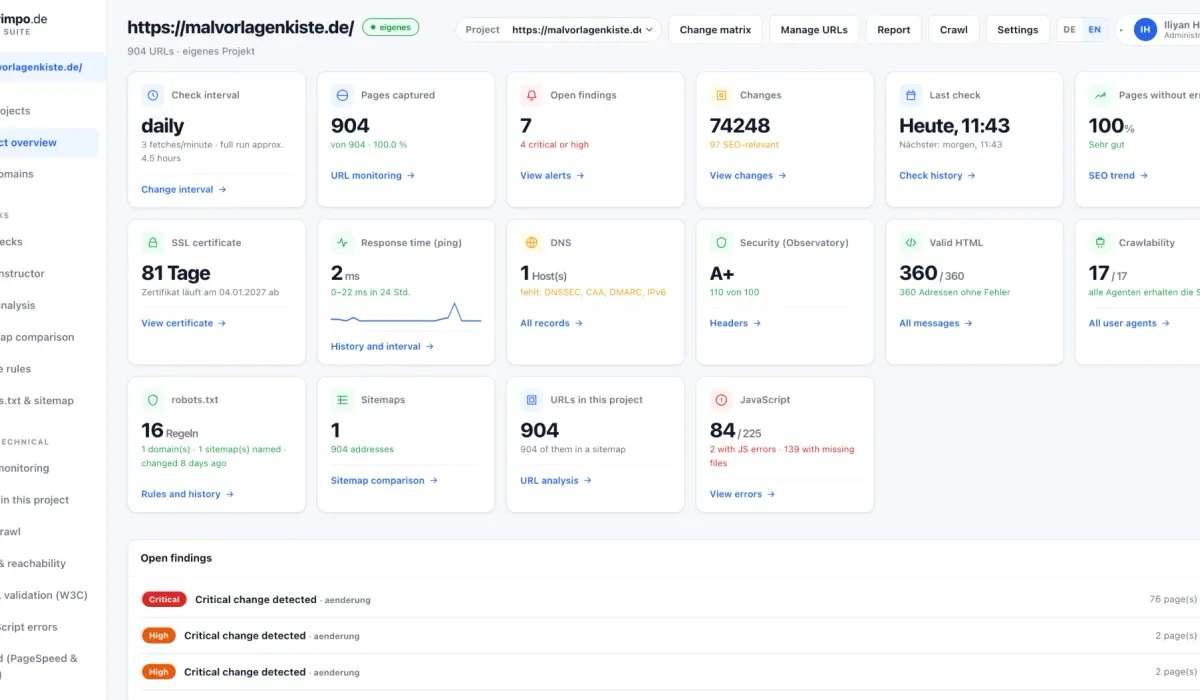Click the All user agents link
This screenshot has width=1200, height=700.
tap(1129, 323)
